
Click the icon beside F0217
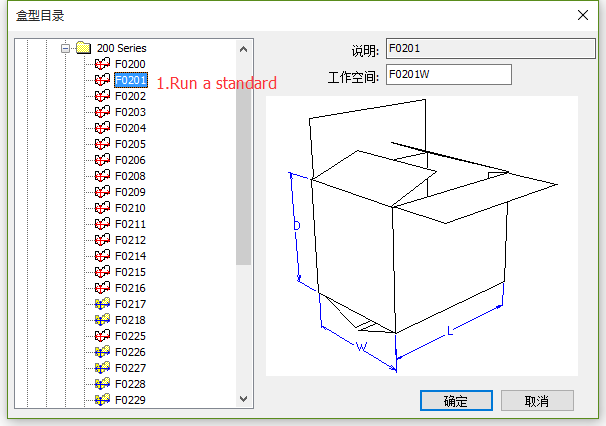[x=102, y=304]
